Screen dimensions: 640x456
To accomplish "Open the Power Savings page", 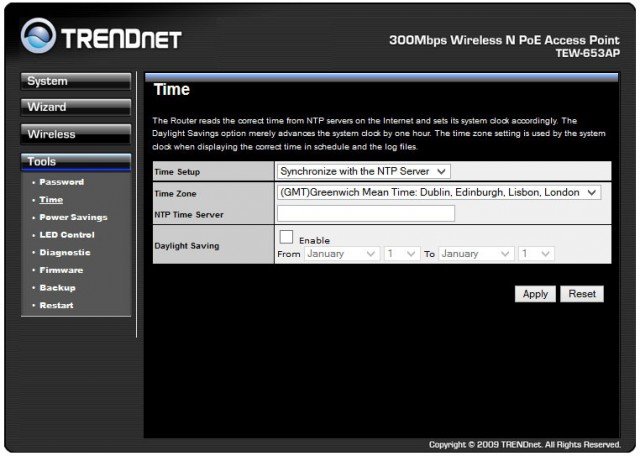I will point(73,217).
